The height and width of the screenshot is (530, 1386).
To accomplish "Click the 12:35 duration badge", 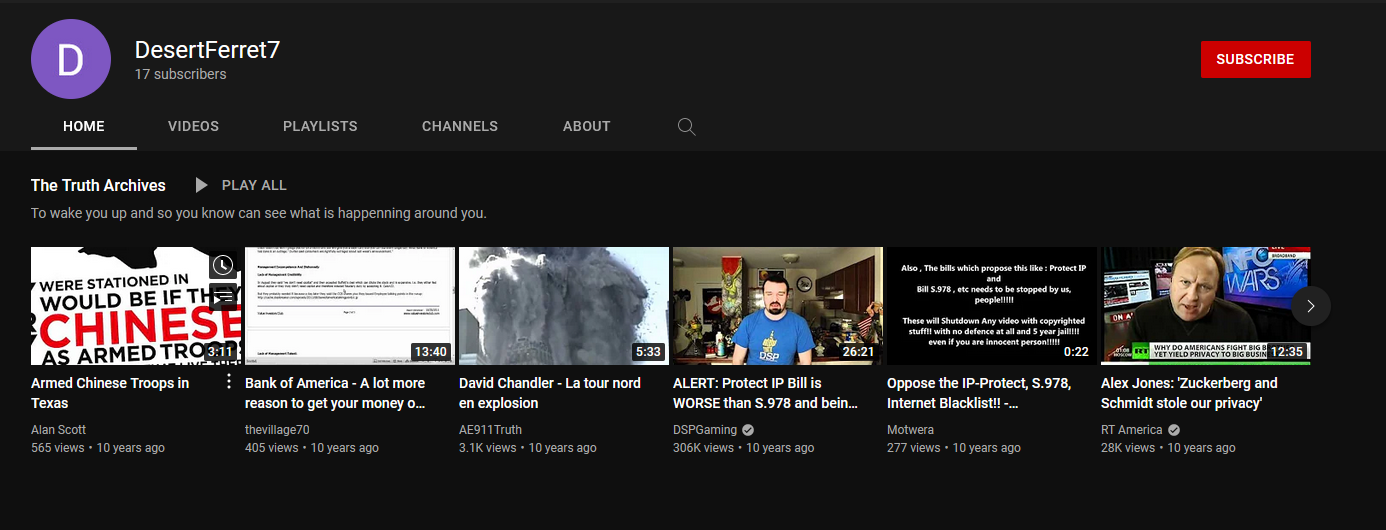I will [1286, 352].
